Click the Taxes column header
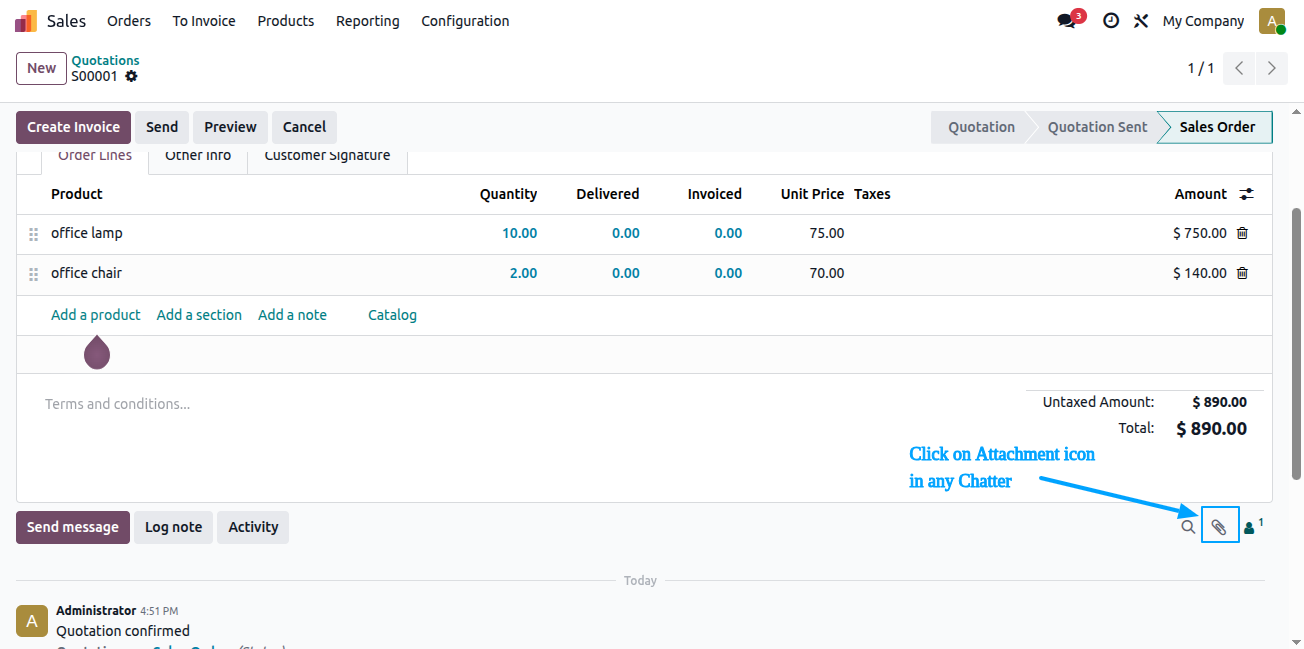 click(x=872, y=194)
